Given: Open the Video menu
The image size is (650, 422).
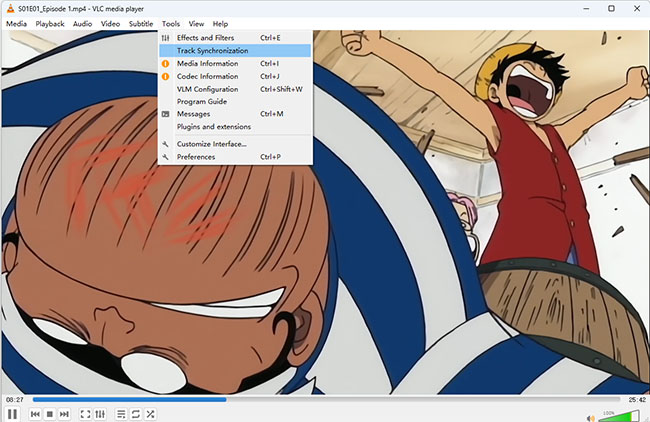Looking at the screenshot, I should coord(110,24).
